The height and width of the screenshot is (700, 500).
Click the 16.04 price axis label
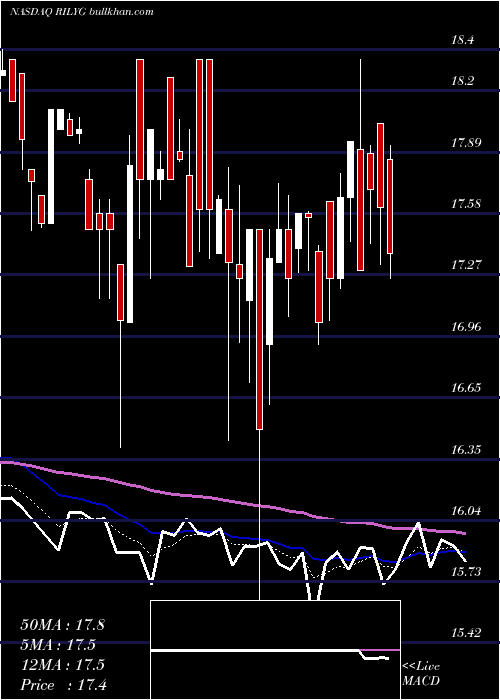tap(466, 511)
